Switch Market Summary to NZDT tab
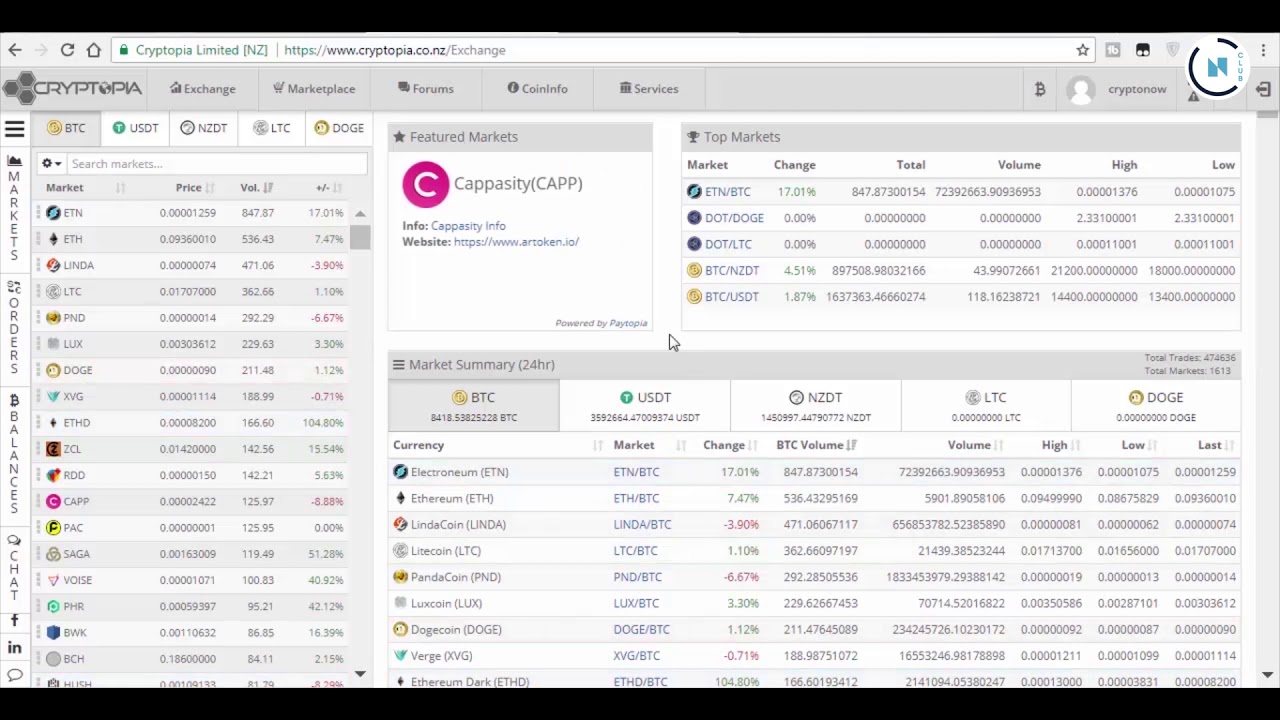The height and width of the screenshot is (720, 1280). (x=815, y=406)
